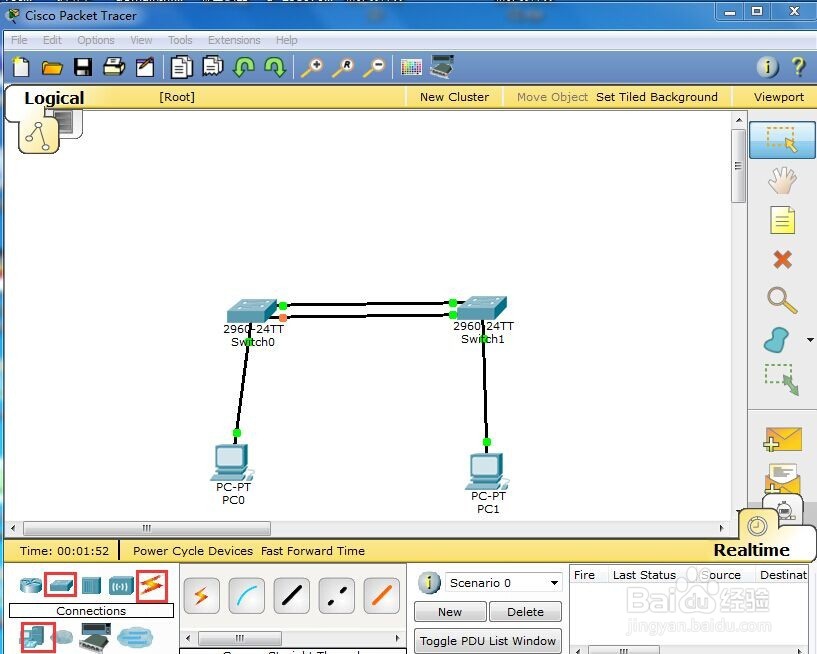Select the Switch0 device in workspace
The height and width of the screenshot is (654, 817).
252,311
